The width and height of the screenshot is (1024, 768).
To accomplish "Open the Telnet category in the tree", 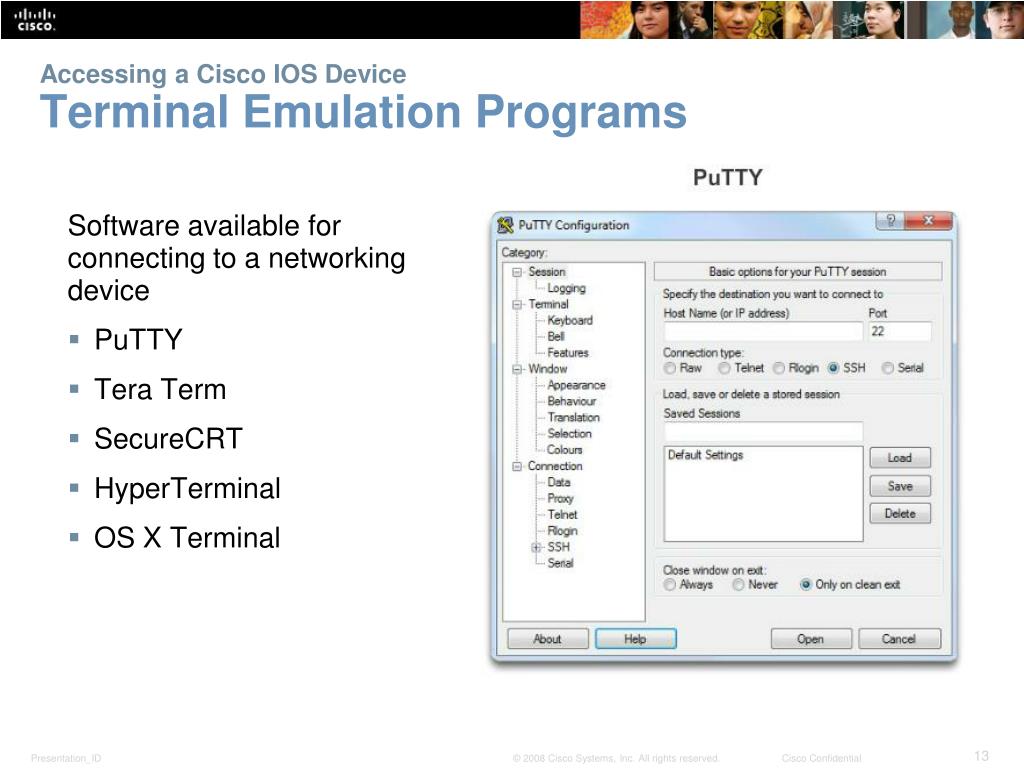I will point(562,515).
